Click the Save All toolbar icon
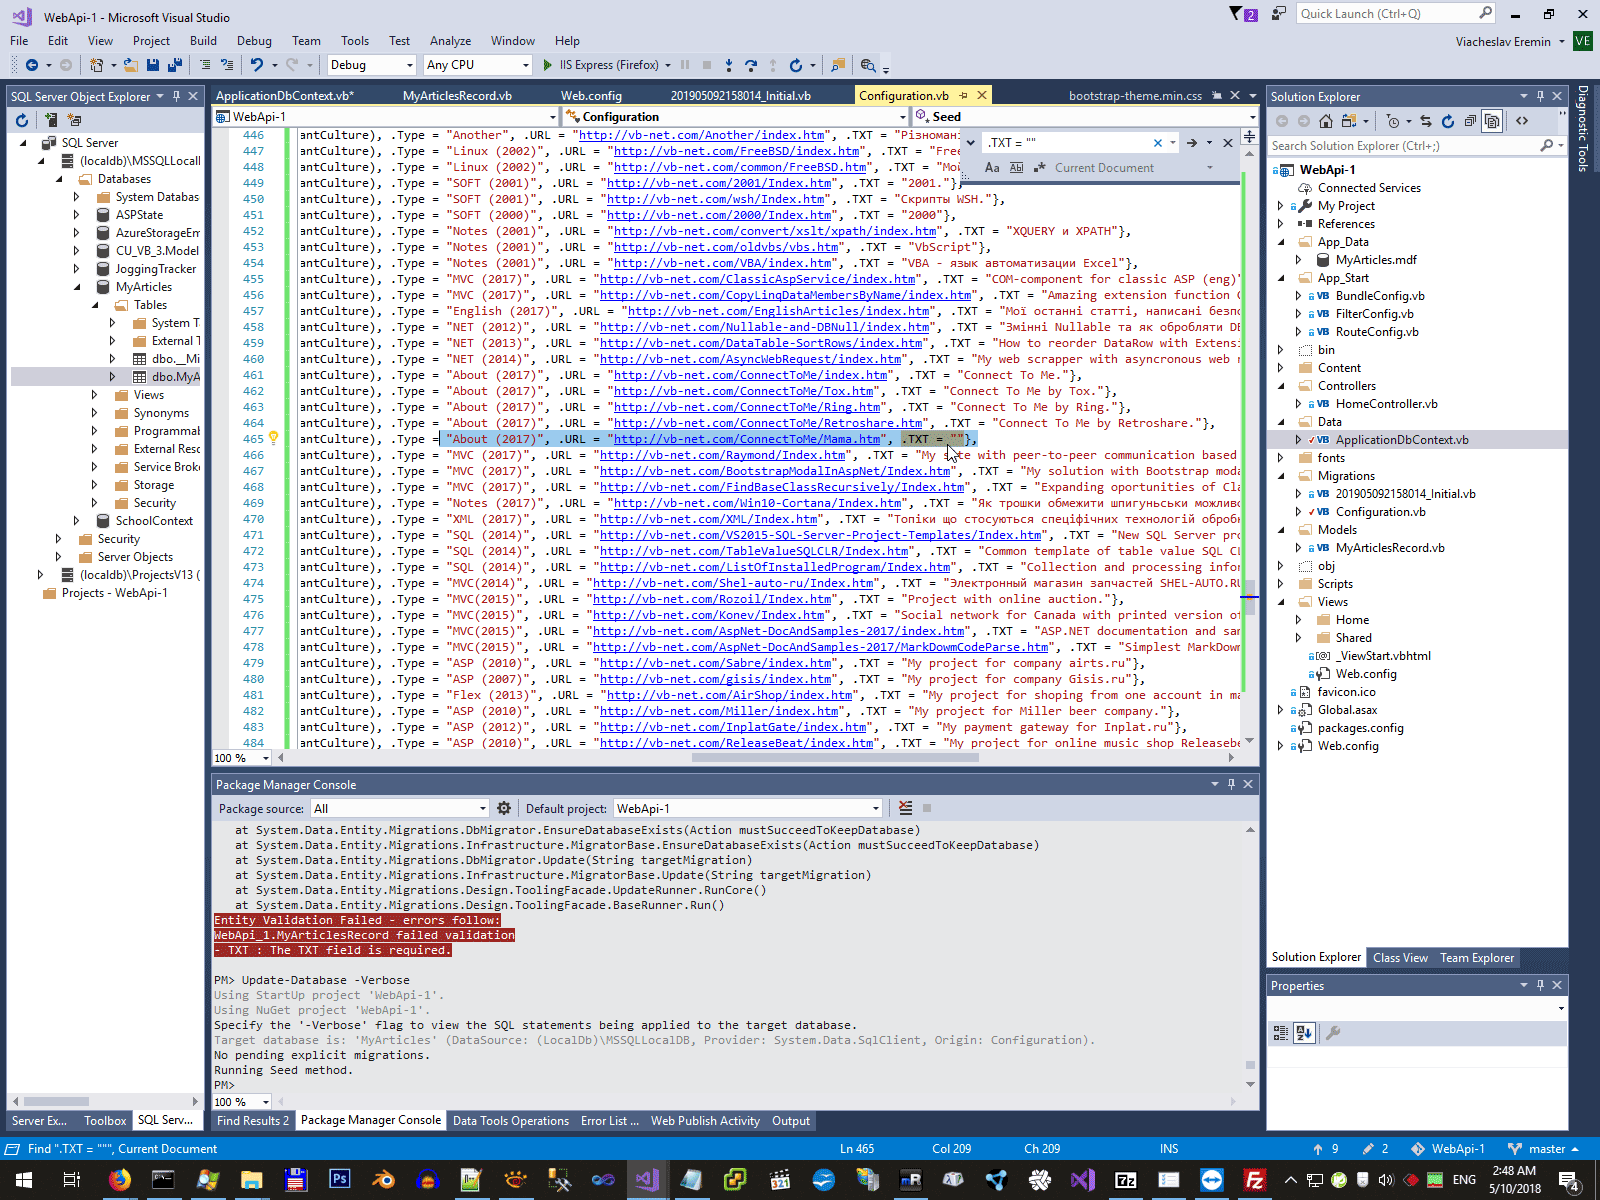Screen dimensions: 1600x1200 pyautogui.click(x=174, y=65)
